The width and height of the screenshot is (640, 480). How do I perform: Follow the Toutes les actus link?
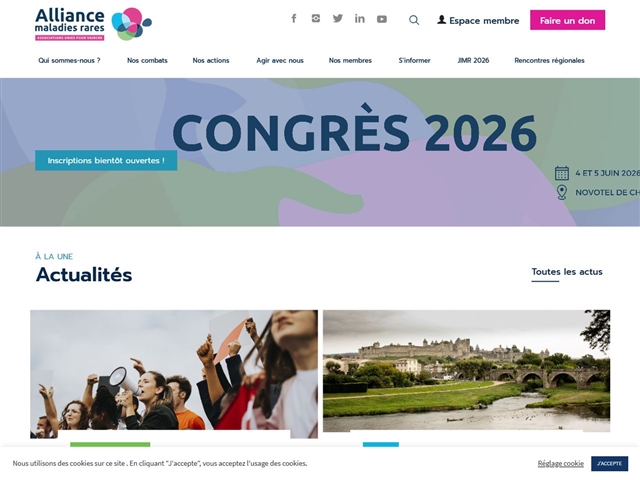[567, 272]
